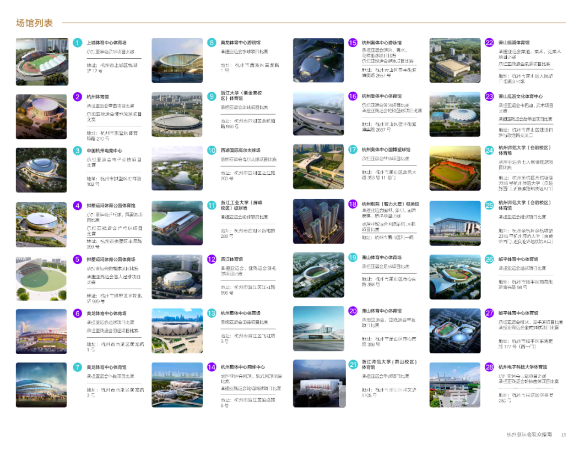View the venue 23 white dome photo
Screen dimensions: 581x454
pyautogui.click(x=455, y=115)
